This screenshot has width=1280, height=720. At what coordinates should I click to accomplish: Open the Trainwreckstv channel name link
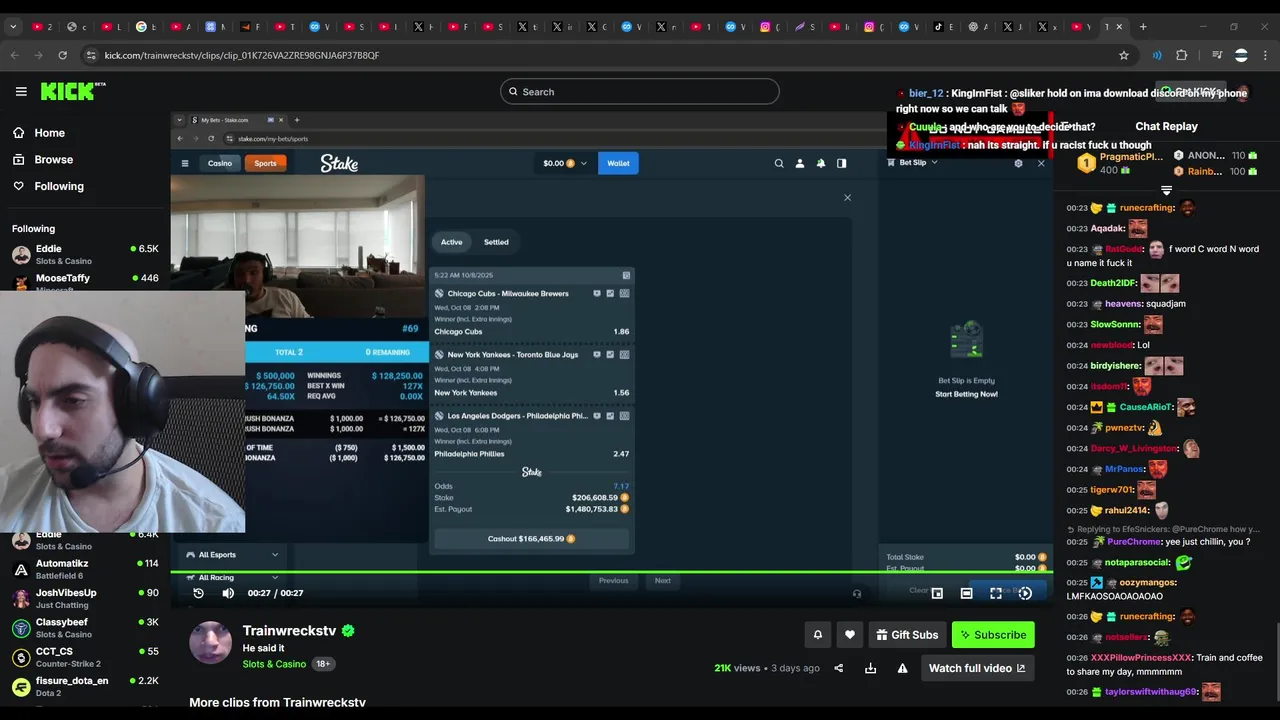click(x=289, y=631)
